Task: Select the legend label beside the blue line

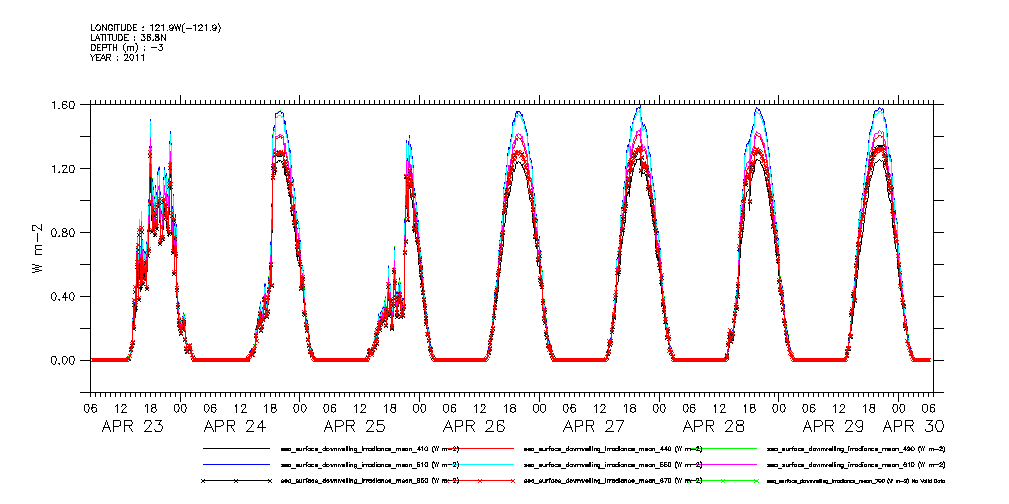Action: 370,465
